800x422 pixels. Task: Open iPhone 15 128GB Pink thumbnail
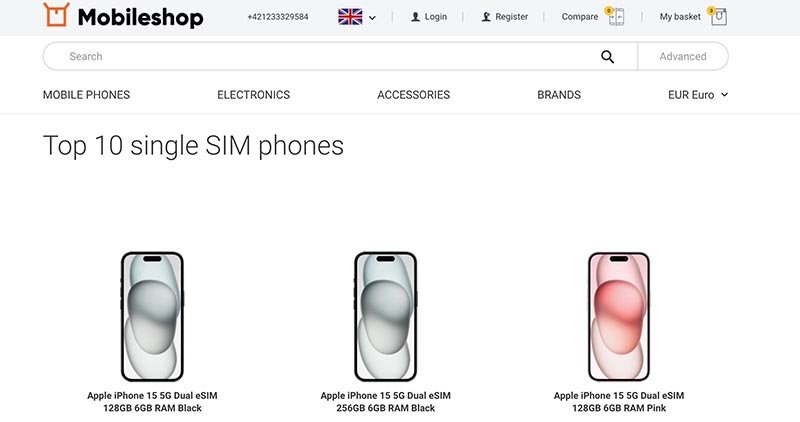pos(619,315)
